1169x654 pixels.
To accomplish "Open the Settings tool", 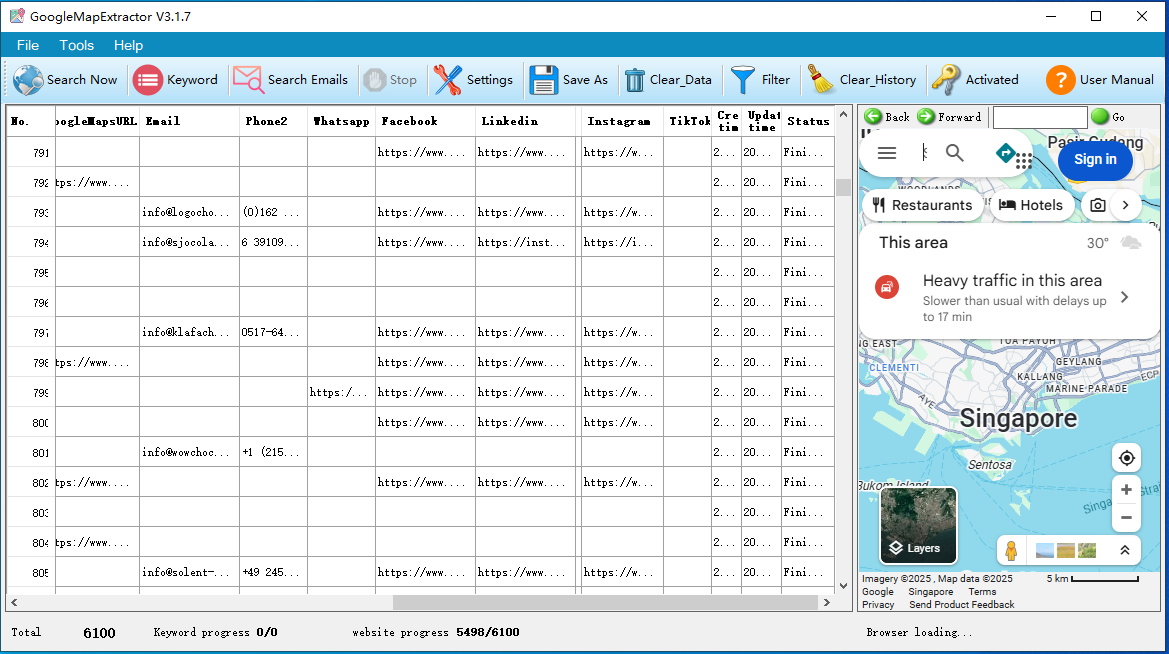I will (474, 80).
